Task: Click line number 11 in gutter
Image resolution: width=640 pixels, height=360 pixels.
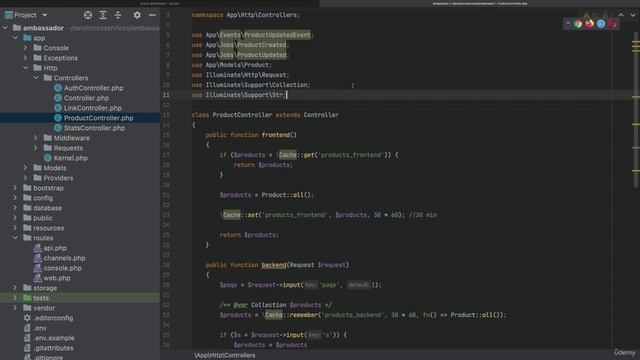Action: coord(166,95)
